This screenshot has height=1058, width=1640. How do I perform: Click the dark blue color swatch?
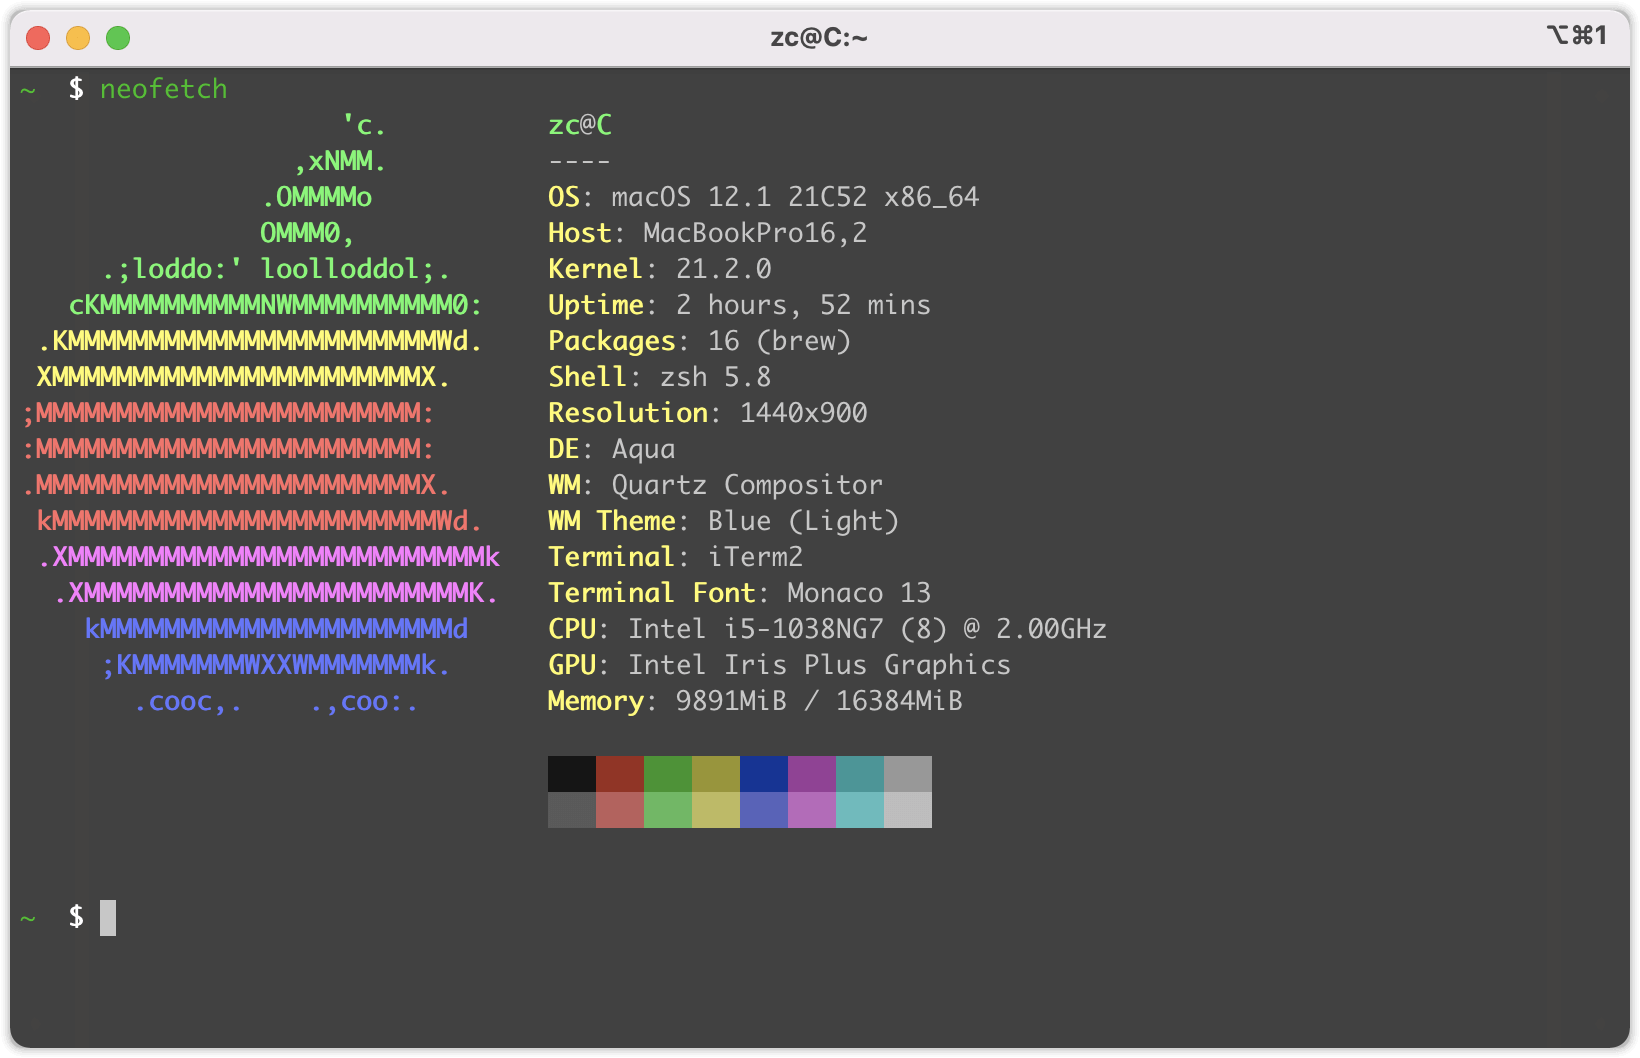click(764, 774)
